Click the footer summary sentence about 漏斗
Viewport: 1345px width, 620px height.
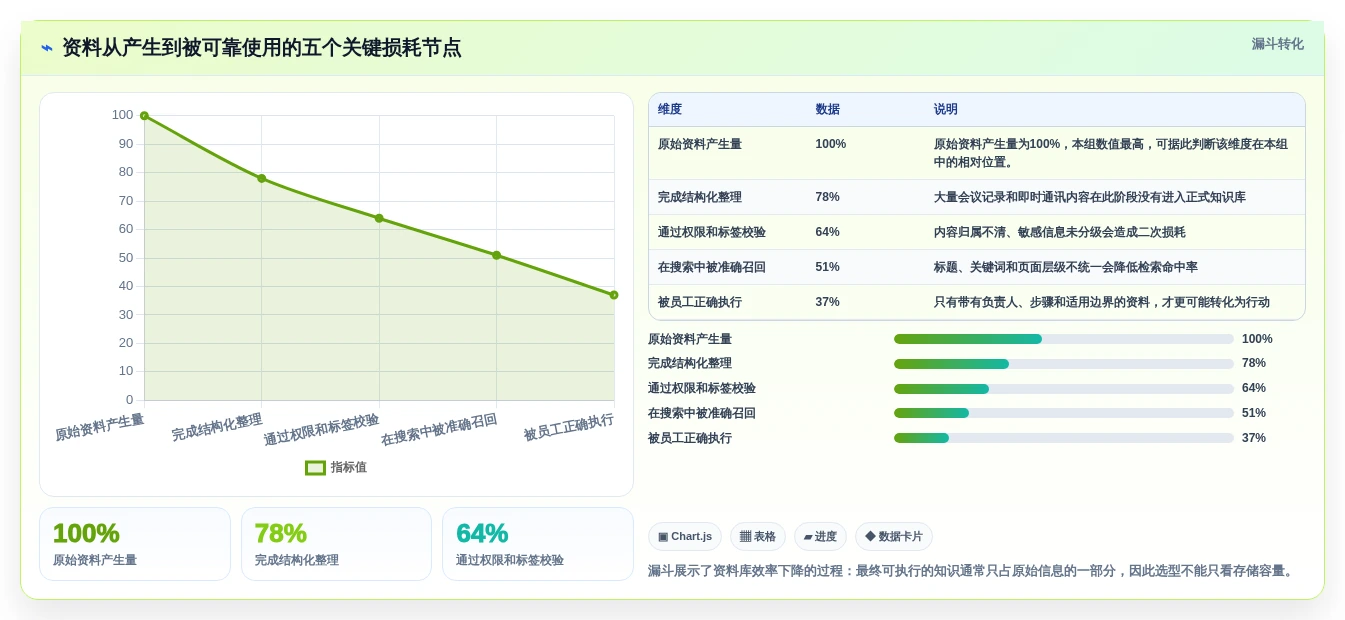click(x=972, y=571)
